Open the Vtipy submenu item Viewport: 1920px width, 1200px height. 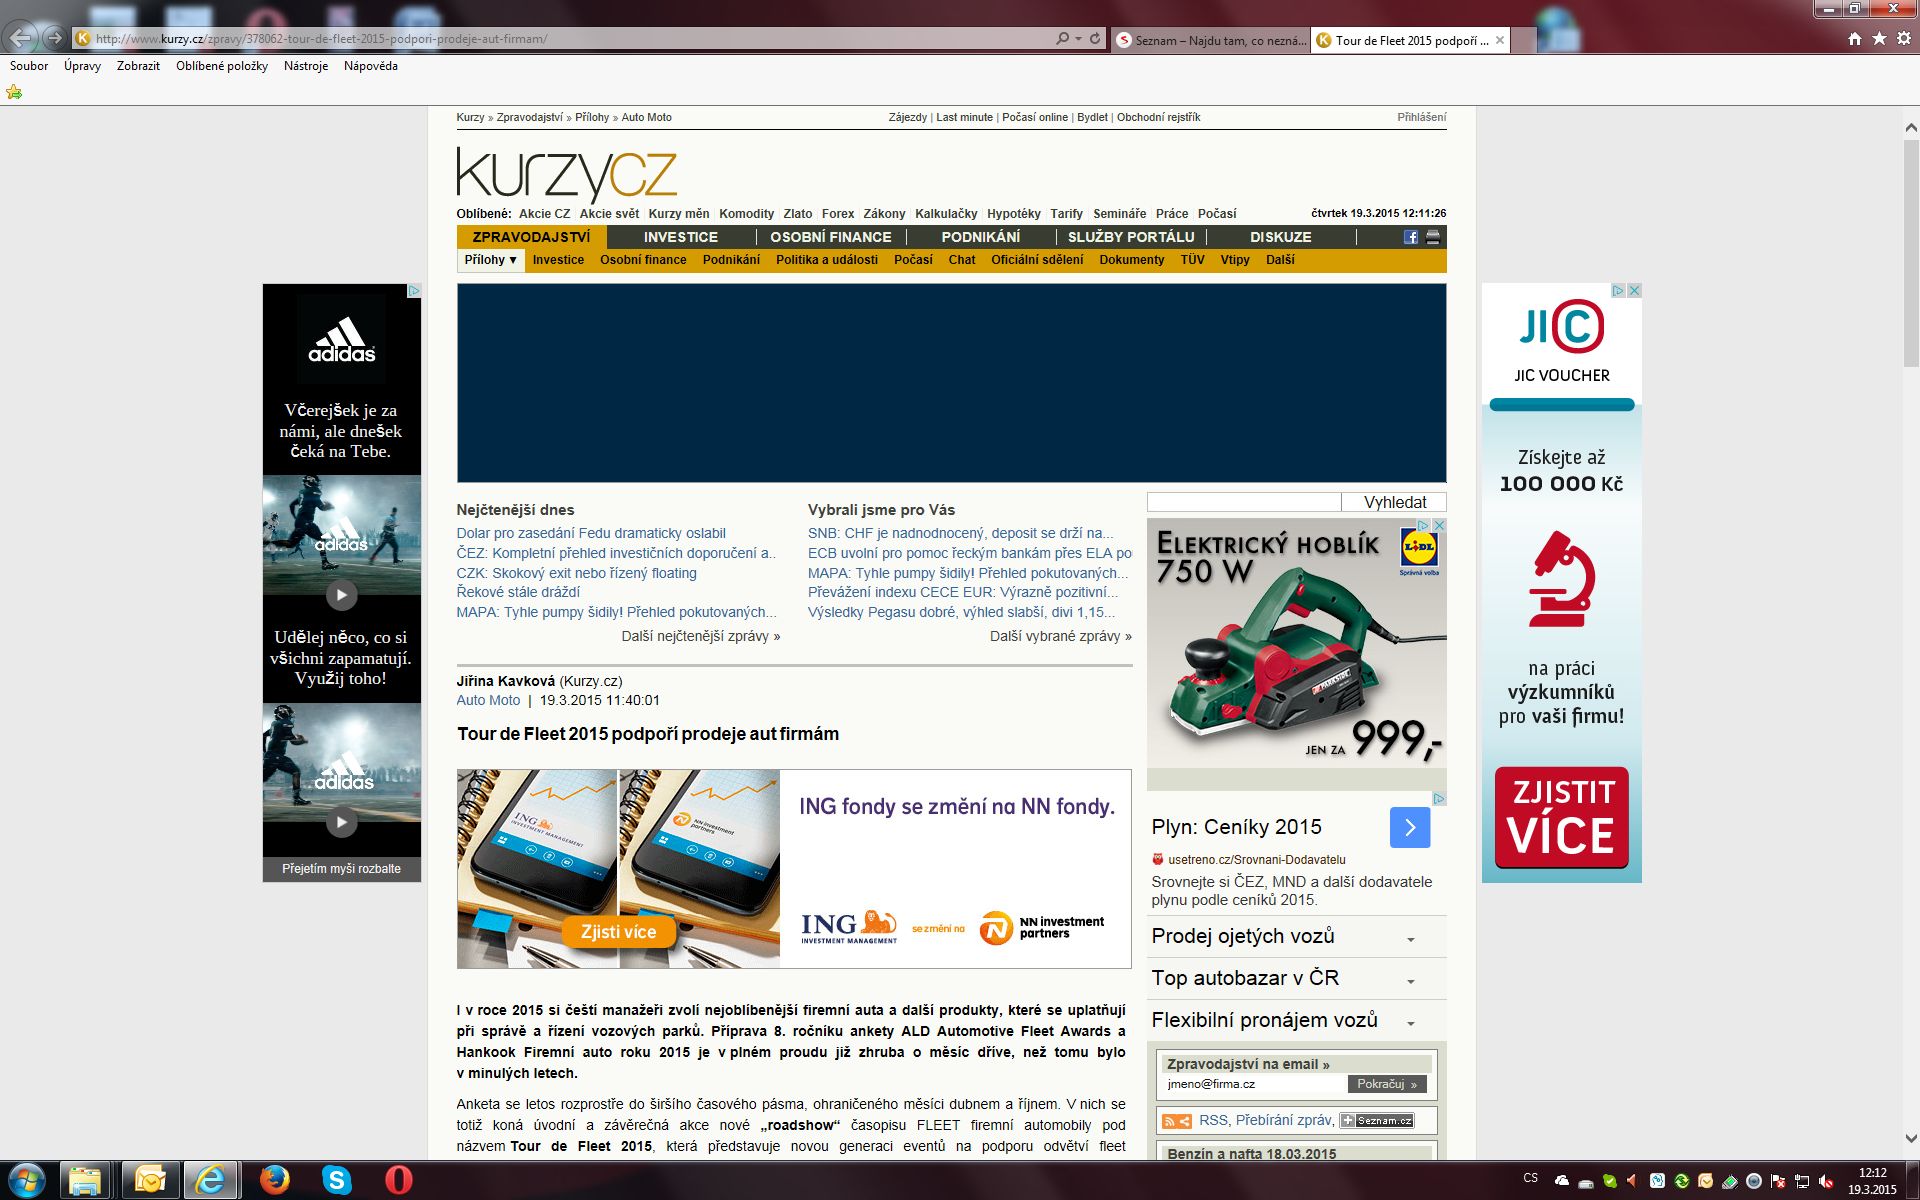[1235, 260]
